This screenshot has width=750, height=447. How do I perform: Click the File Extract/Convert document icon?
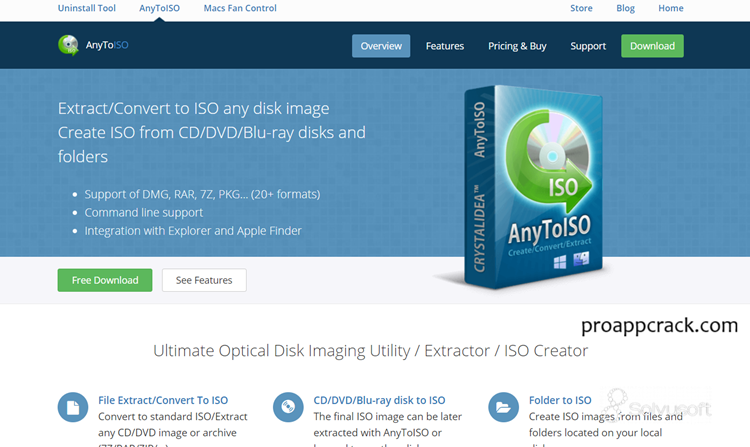pyautogui.click(x=72, y=407)
